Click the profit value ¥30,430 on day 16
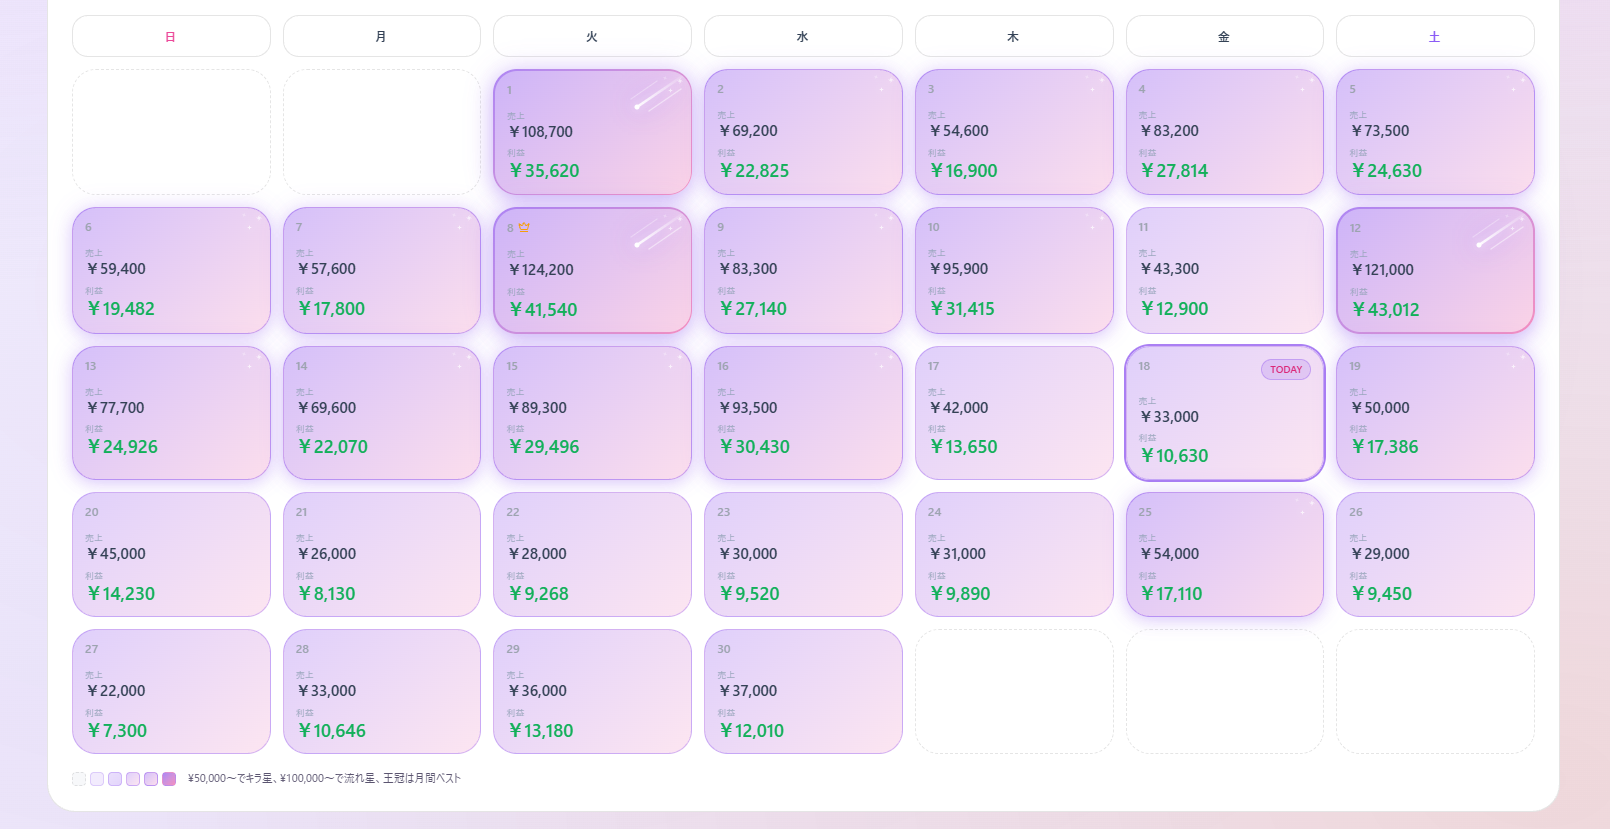1610x829 pixels. [755, 447]
